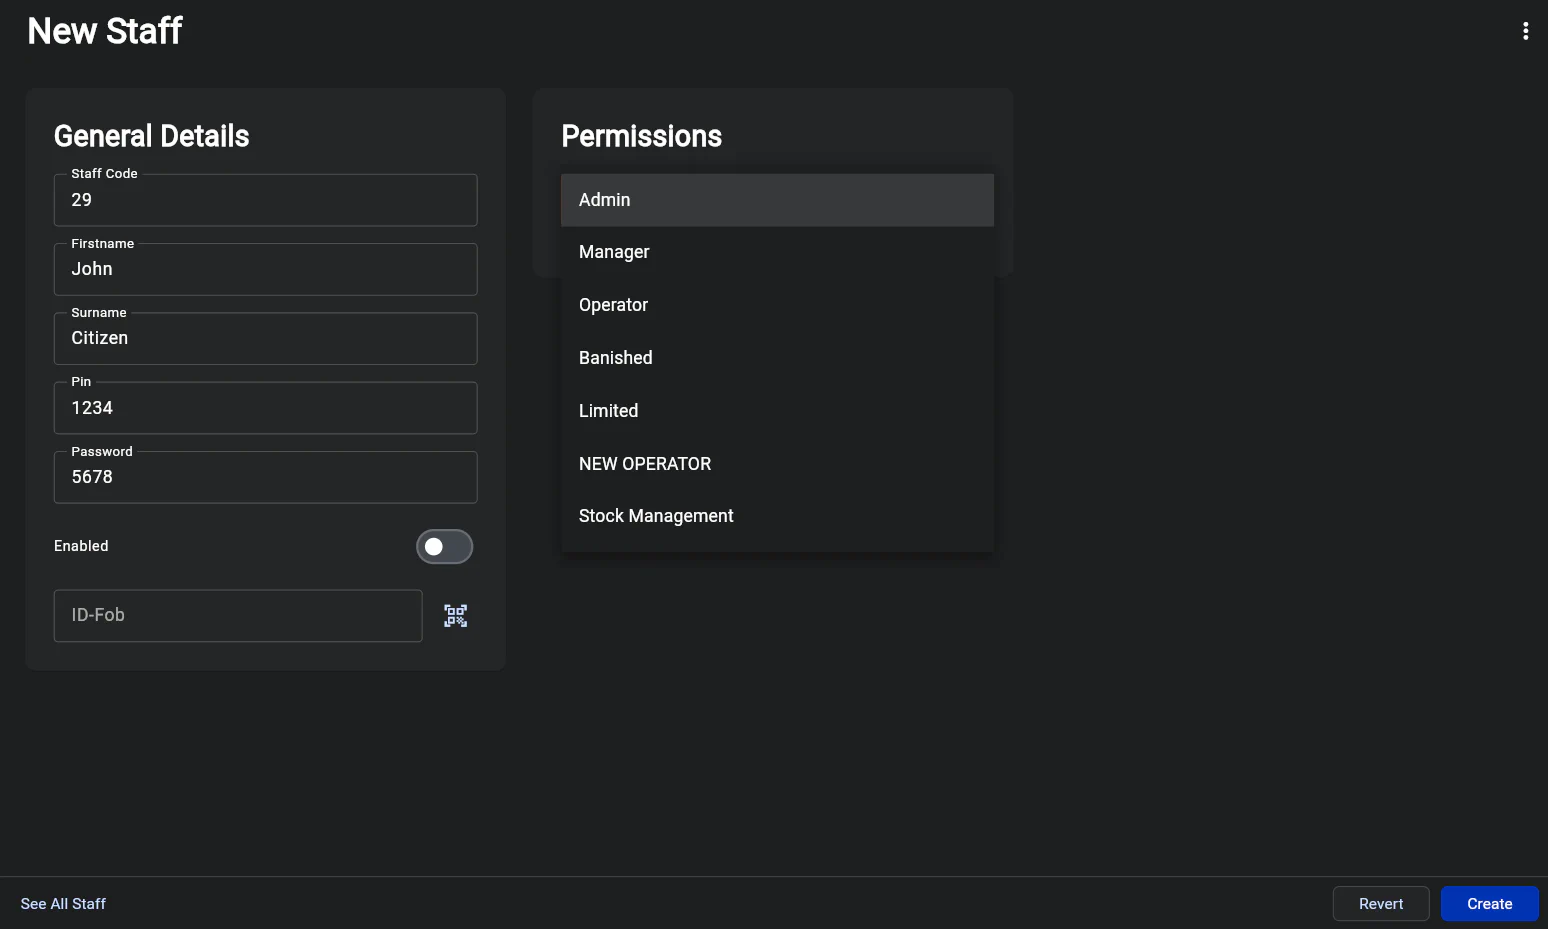Choose the Manager permission option
This screenshot has width=1548, height=929.
point(776,252)
